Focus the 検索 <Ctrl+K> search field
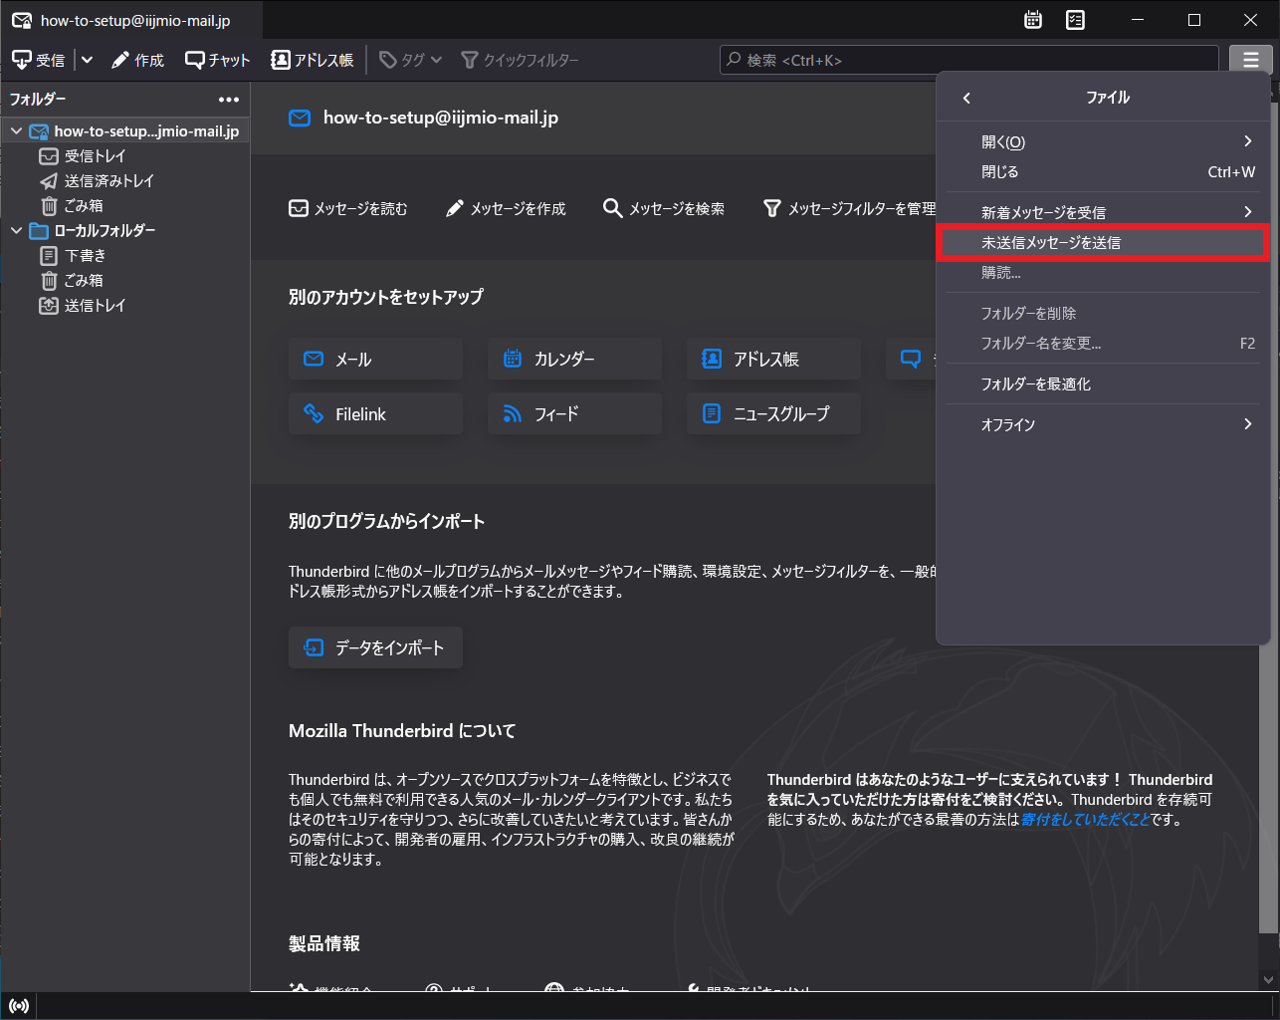Screen dimensions: 1280x1020 969,60
